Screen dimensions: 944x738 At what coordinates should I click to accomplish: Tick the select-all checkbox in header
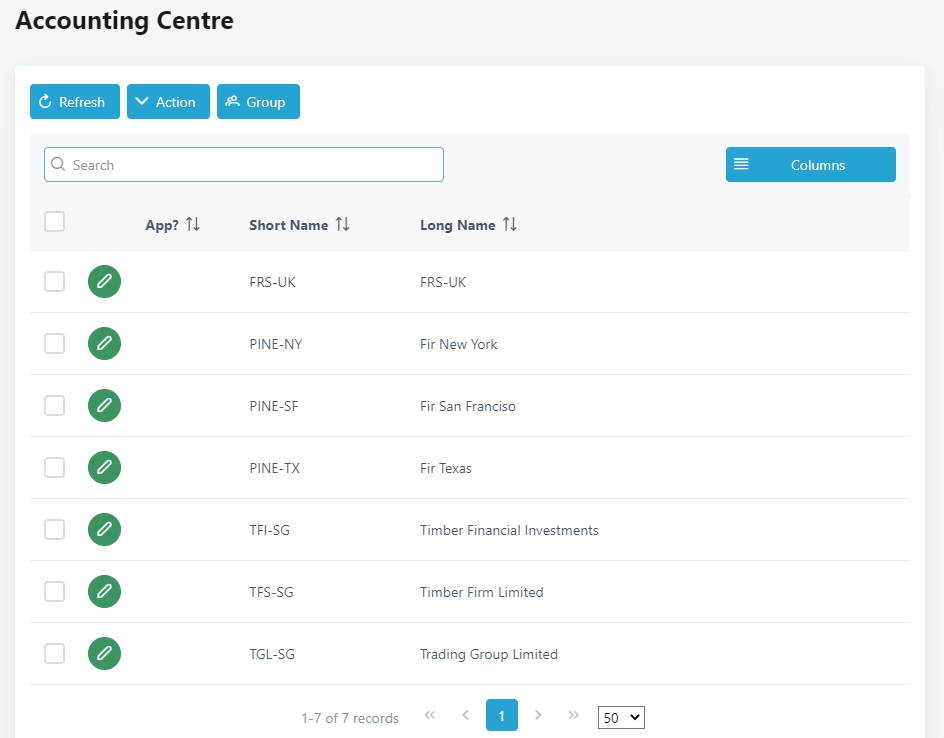pos(55,222)
